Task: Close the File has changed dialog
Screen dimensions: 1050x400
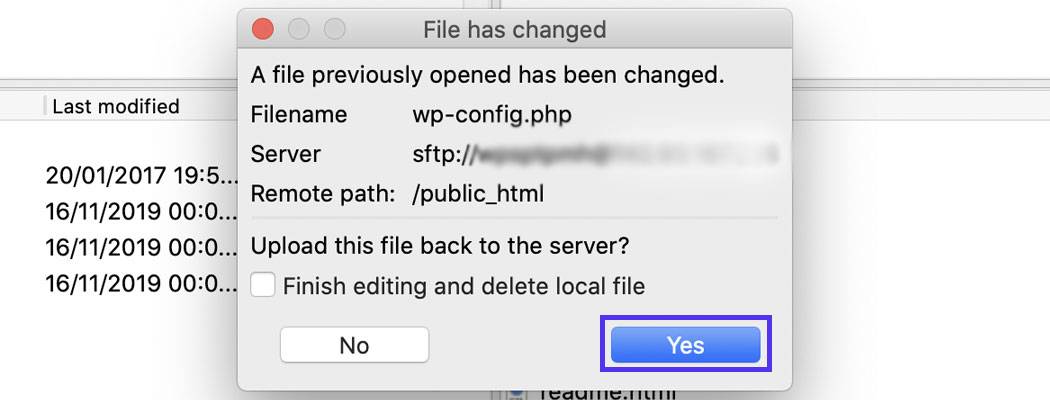Action: tap(263, 29)
